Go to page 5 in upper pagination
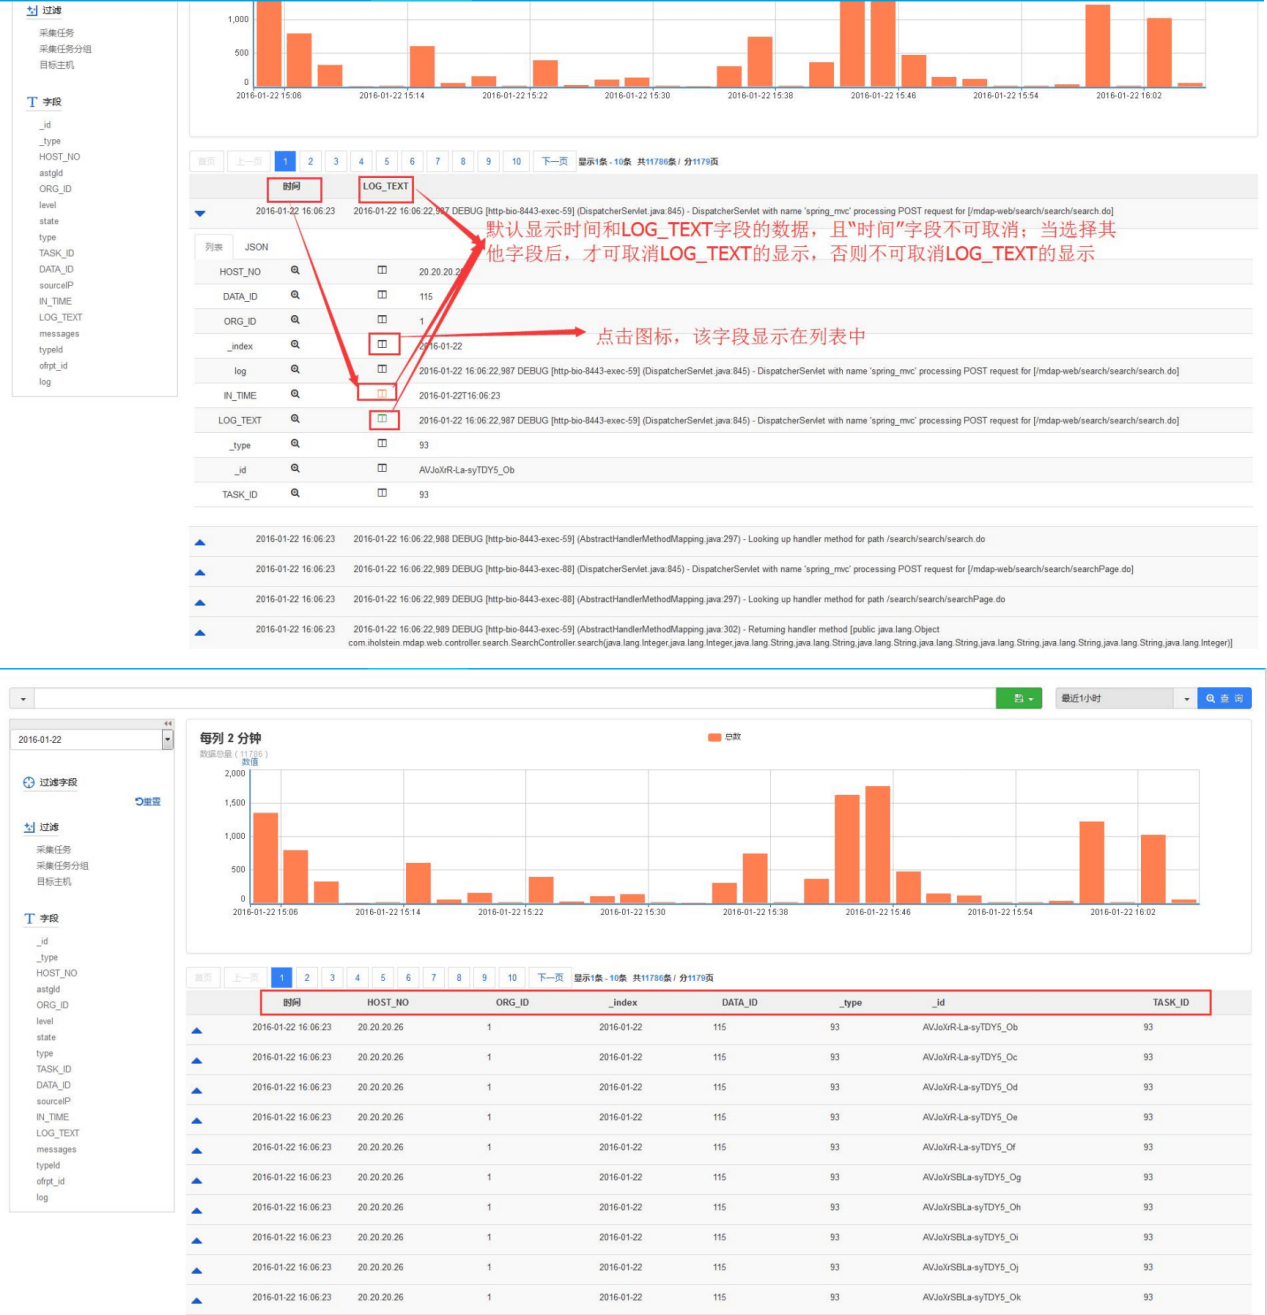Screen dimensions: 1267x1315 [x=387, y=162]
